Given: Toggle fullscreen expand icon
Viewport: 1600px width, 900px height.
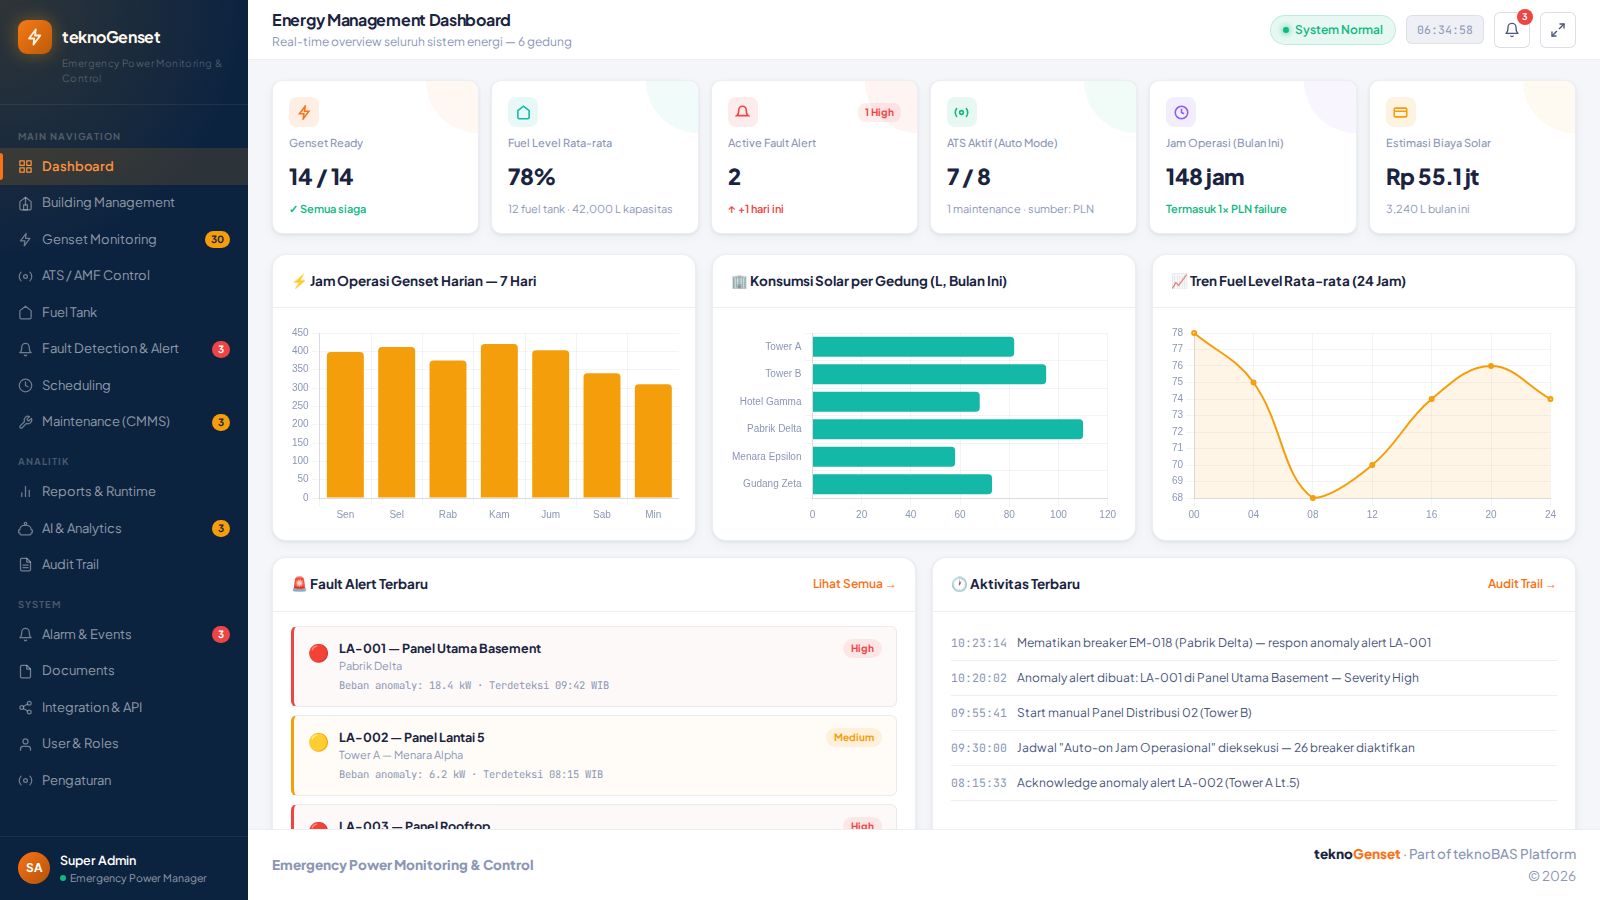Looking at the screenshot, I should 1558,30.
